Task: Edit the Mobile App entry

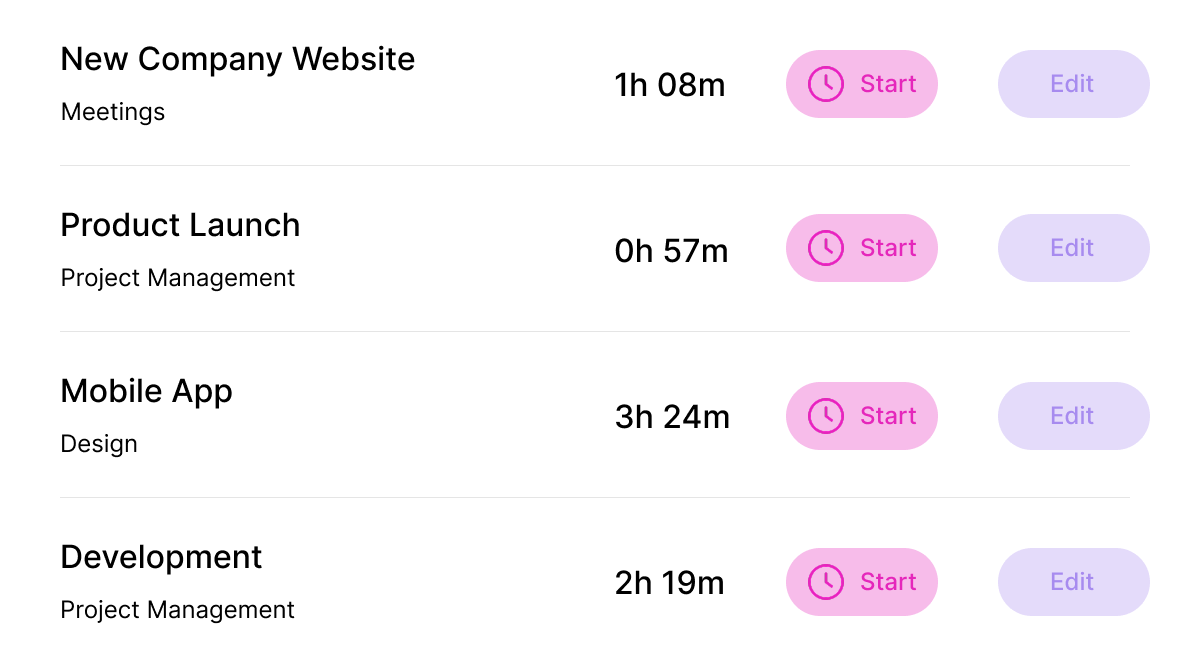Action: [1073, 416]
